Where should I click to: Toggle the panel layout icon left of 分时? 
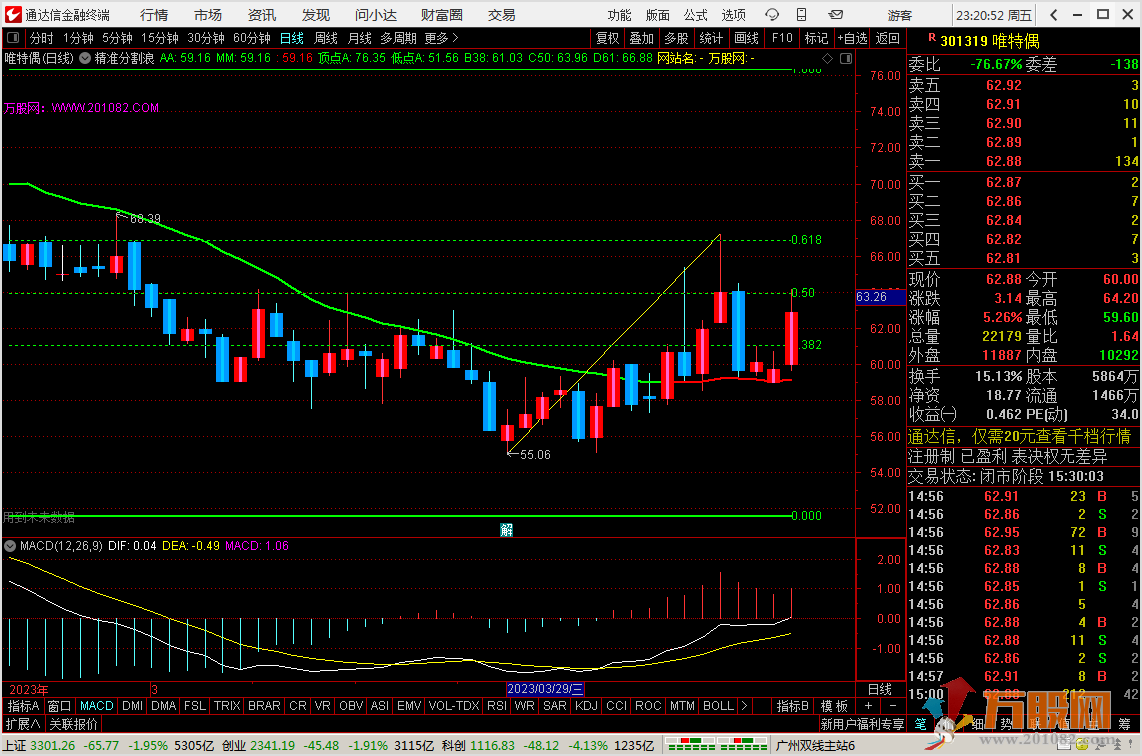[12, 38]
